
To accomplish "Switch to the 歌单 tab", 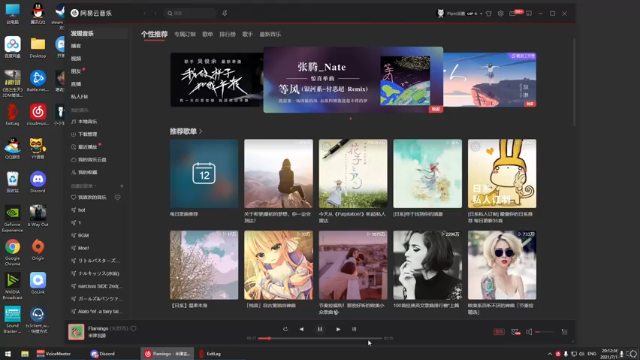I will (208, 34).
